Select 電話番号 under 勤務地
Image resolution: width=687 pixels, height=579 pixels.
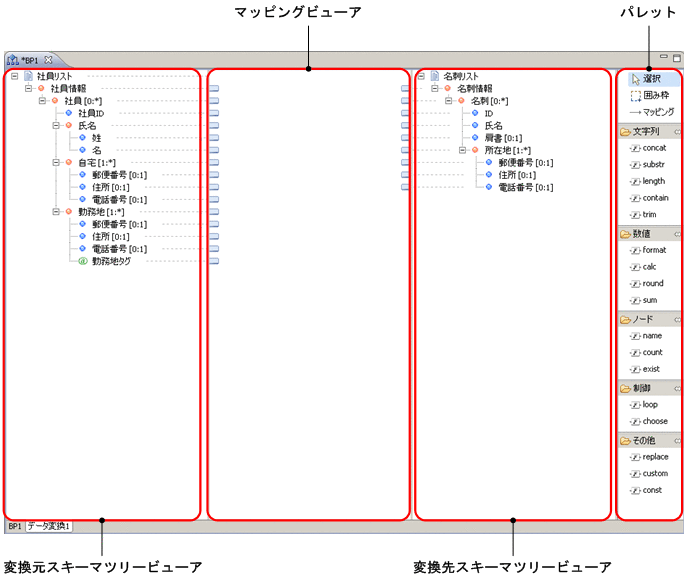pyautogui.click(x=120, y=249)
